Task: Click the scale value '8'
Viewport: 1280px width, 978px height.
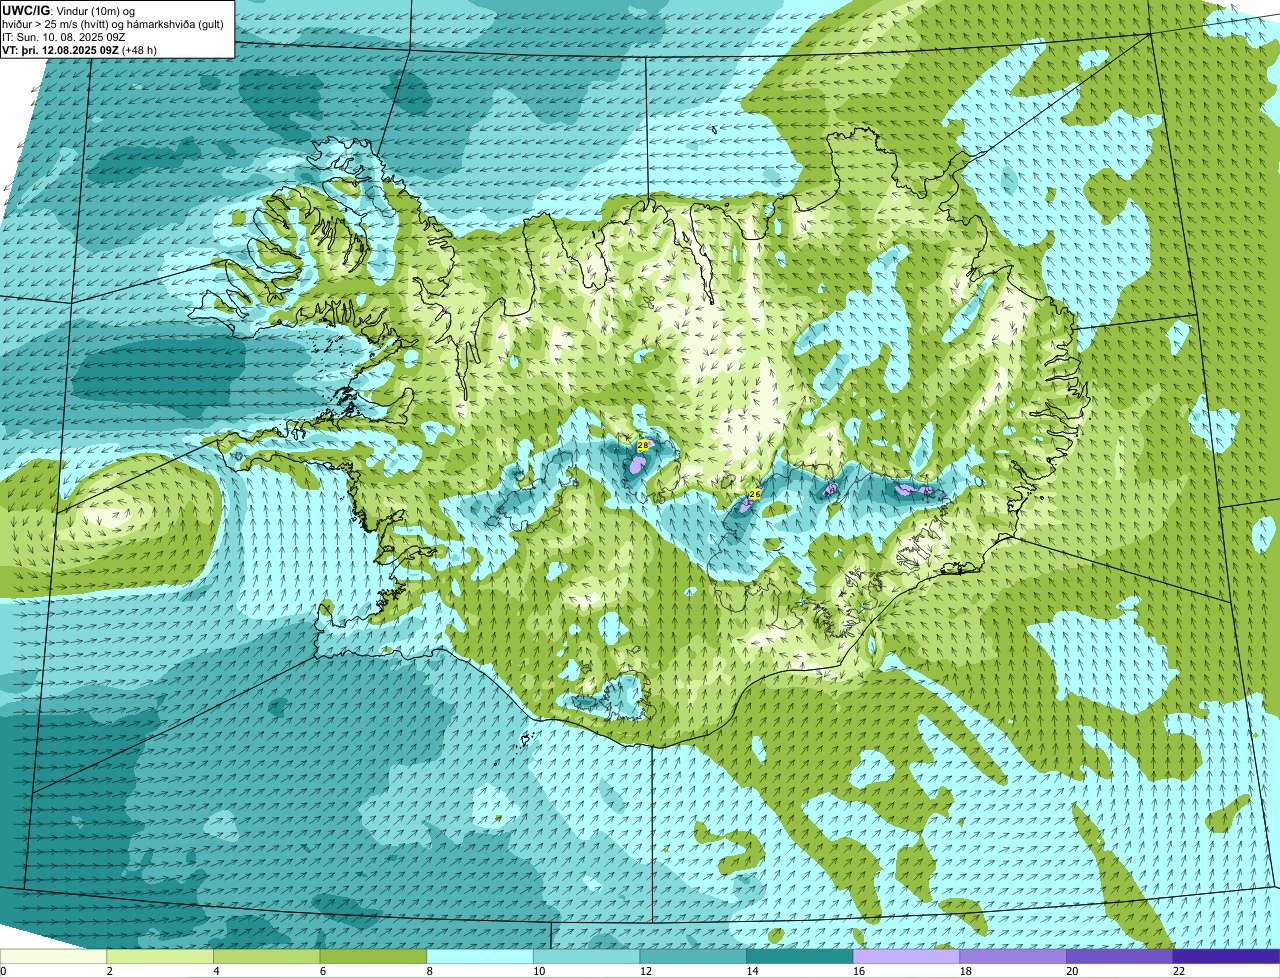Action: pyautogui.click(x=429, y=971)
